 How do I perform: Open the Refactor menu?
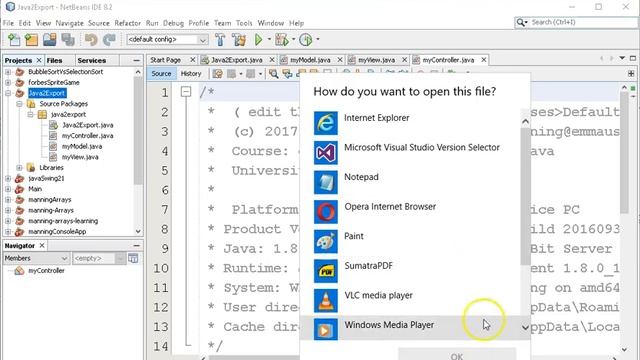[x=127, y=23]
